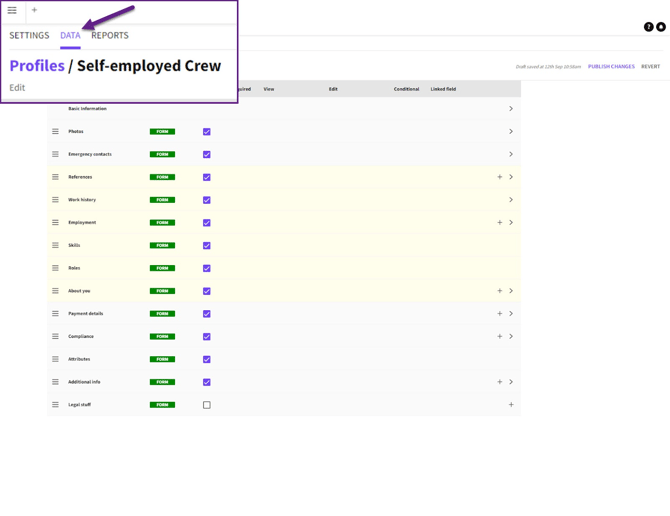Image resolution: width=670 pixels, height=516 pixels.
Task: Uncheck the Work history checkbox
Action: coord(207,200)
